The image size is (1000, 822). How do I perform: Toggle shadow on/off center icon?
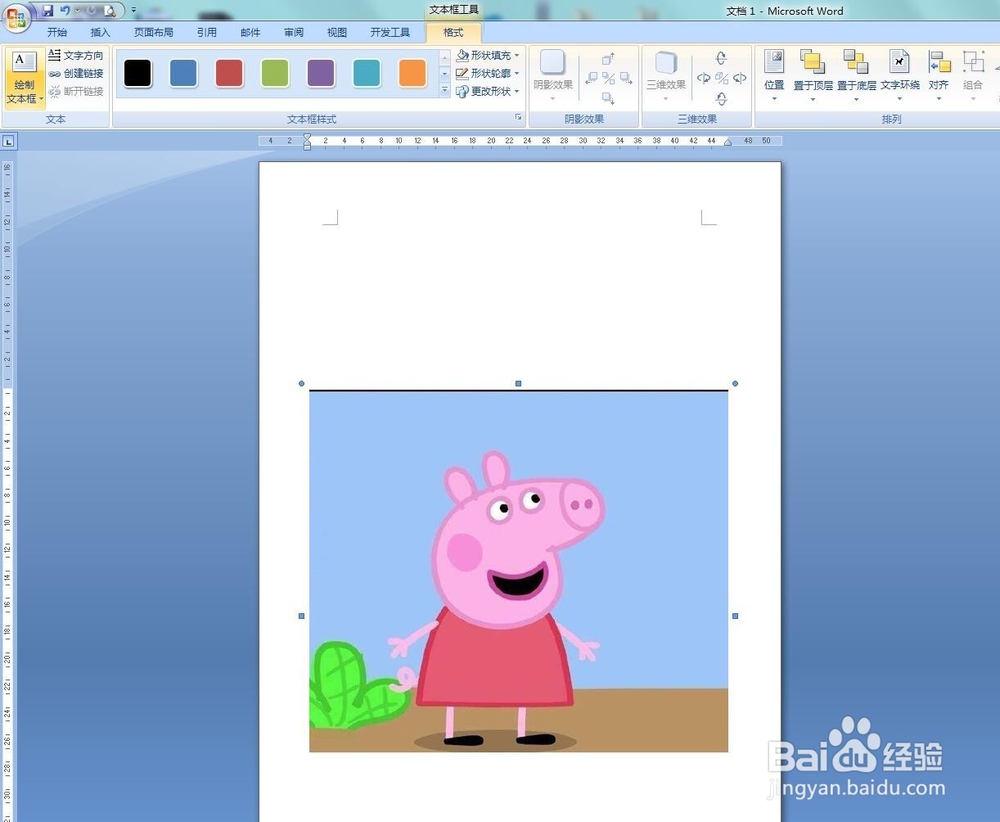[608, 78]
